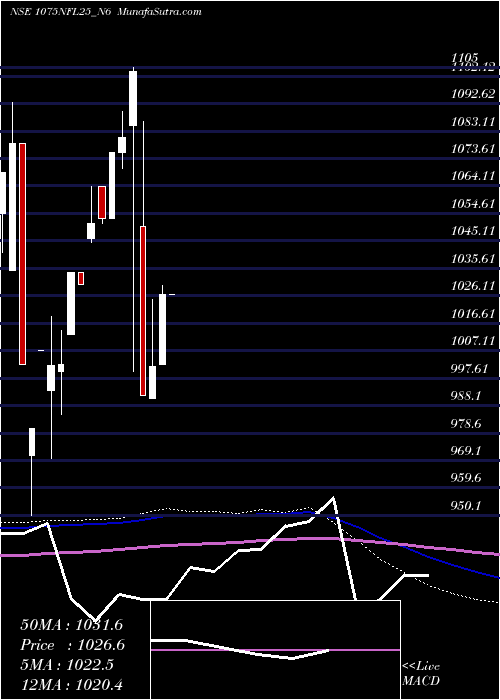The width and height of the screenshot is (500, 700).
Task: Select the 1064.11 price level label
Action: pyautogui.click(x=473, y=176)
